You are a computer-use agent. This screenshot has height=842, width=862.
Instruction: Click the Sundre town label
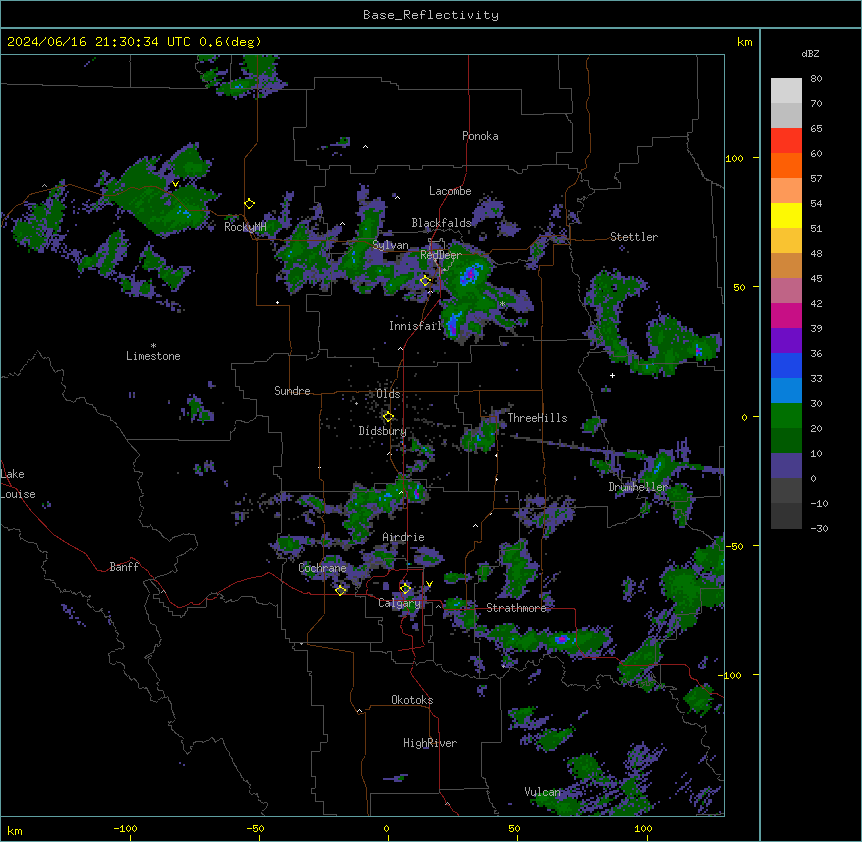pos(292,391)
